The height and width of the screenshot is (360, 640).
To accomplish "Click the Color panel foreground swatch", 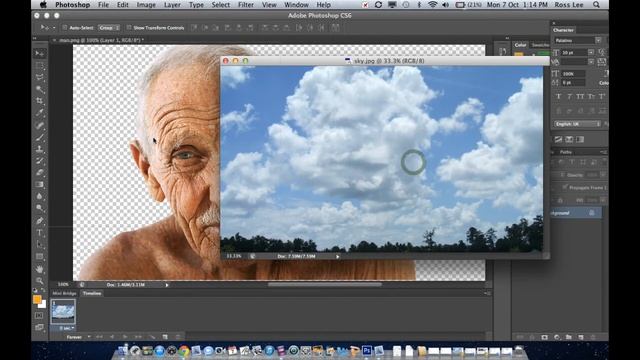I will [x=519, y=55].
